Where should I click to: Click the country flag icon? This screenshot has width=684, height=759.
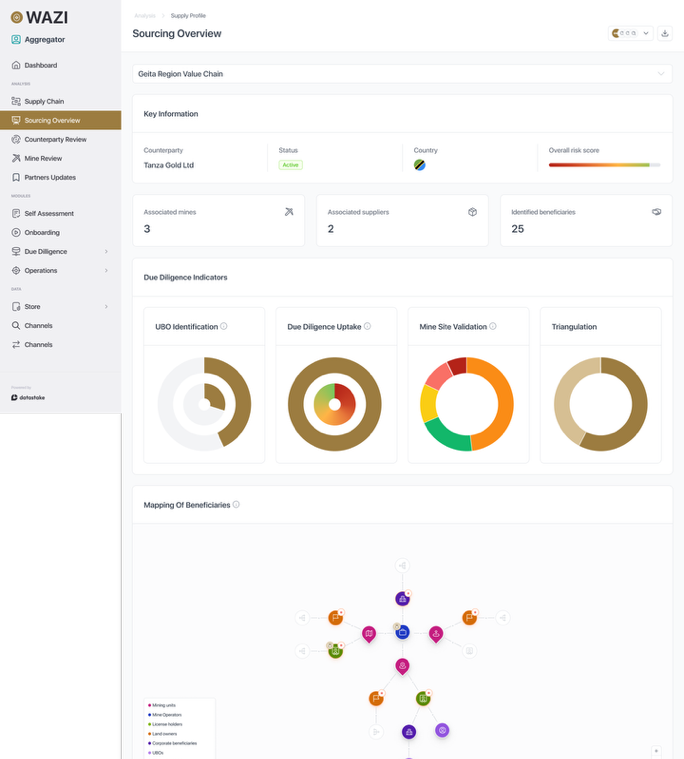click(420, 165)
